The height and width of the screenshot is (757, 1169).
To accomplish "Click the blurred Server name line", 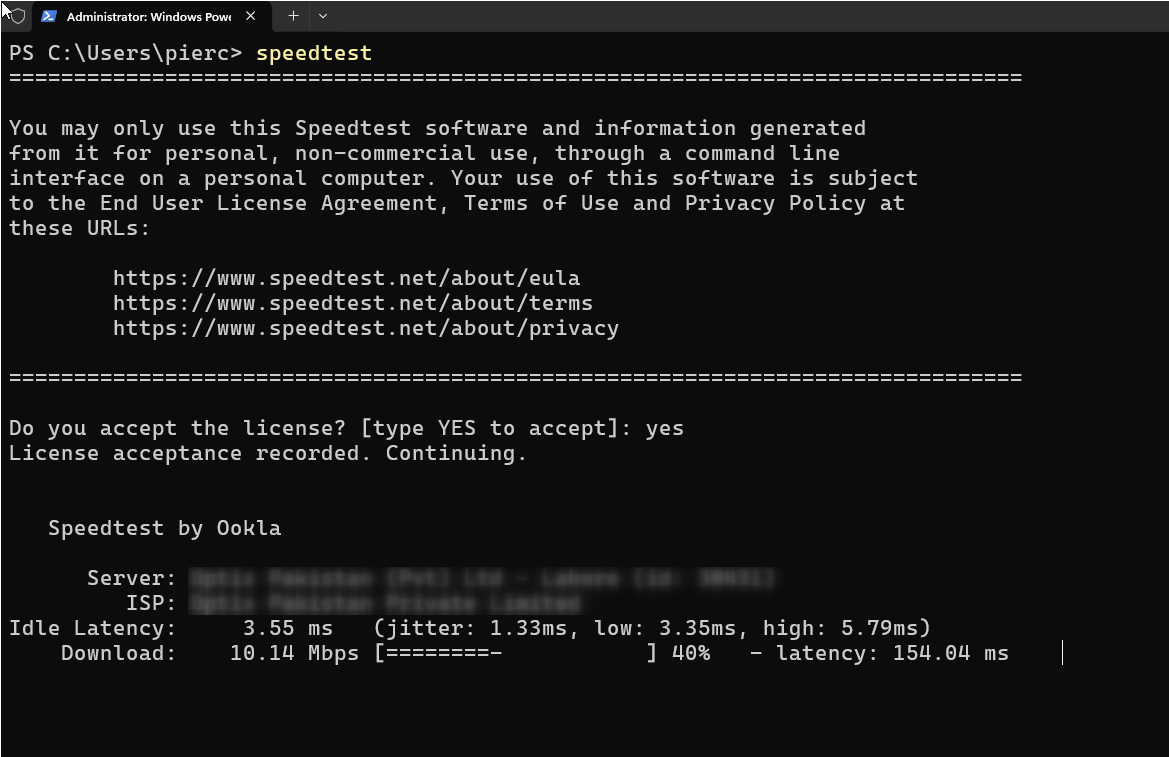I will 482,578.
